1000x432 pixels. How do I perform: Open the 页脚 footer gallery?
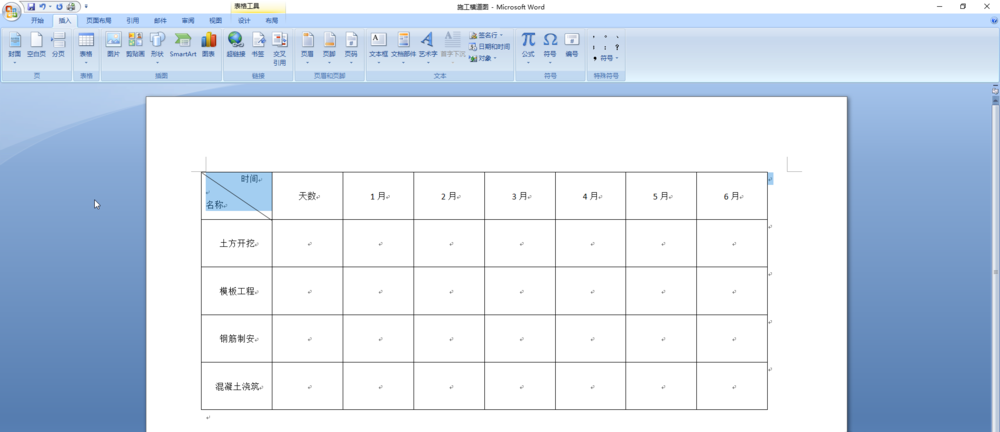coord(329,47)
